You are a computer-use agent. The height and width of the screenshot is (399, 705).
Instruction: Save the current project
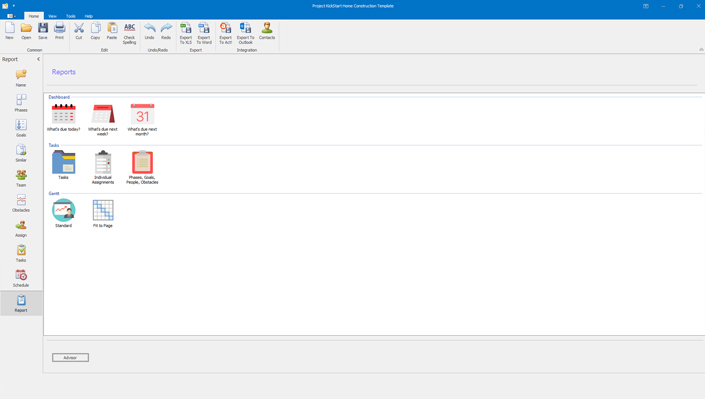coord(43,31)
